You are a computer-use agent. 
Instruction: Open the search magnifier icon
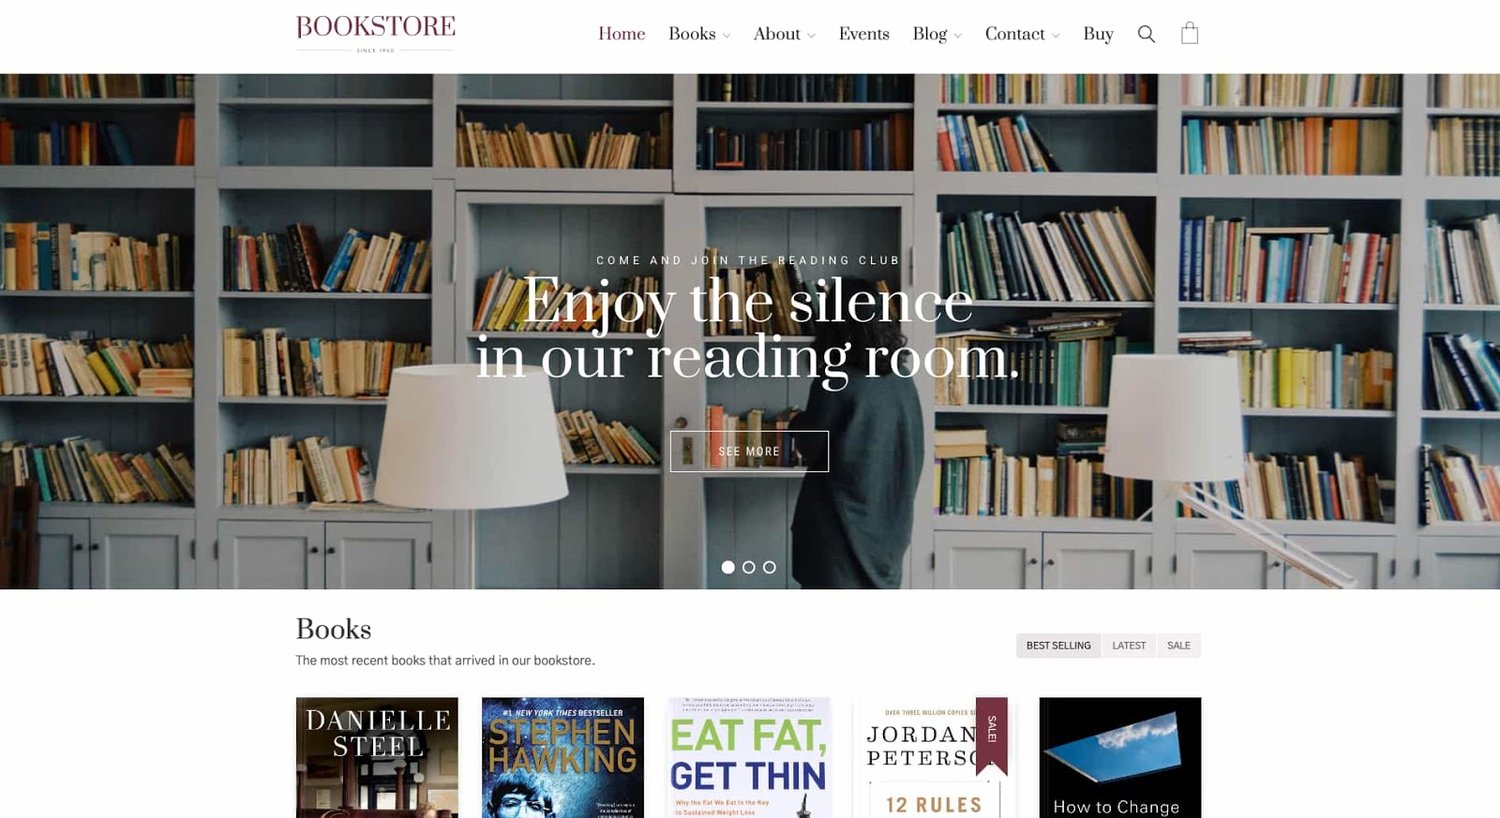click(x=1146, y=34)
